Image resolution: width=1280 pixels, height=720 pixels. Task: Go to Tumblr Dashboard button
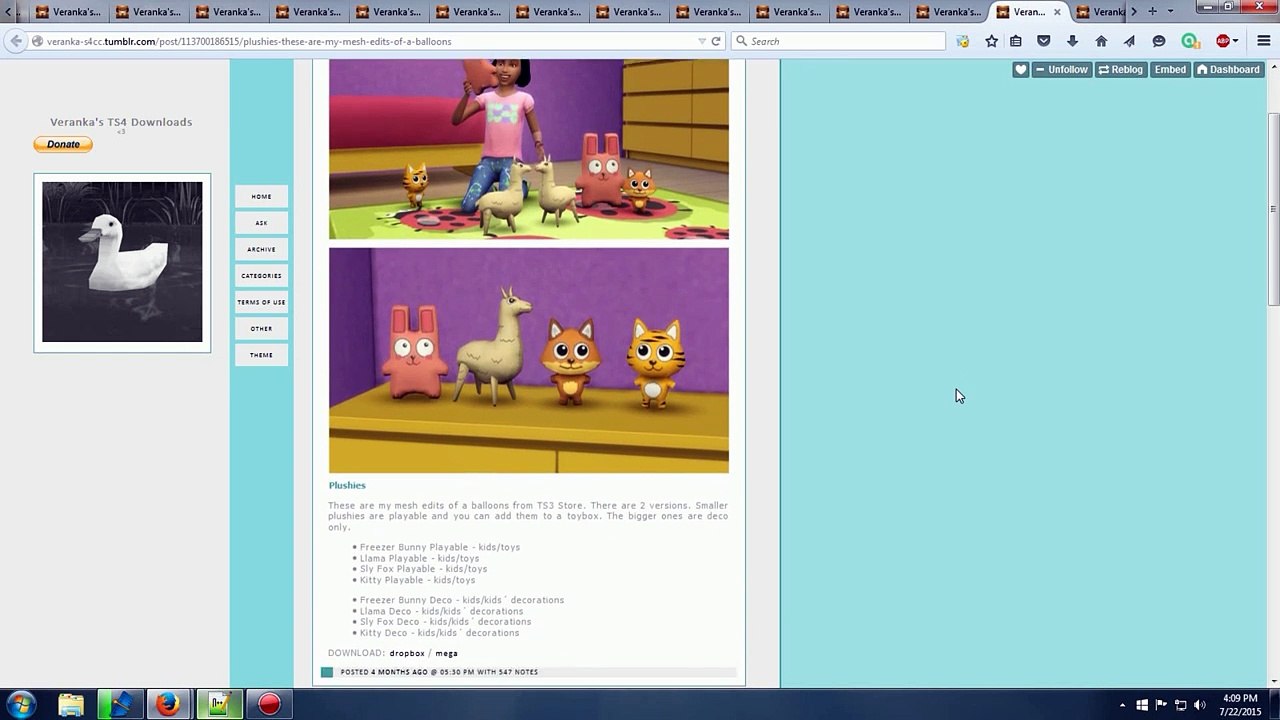(x=1228, y=70)
